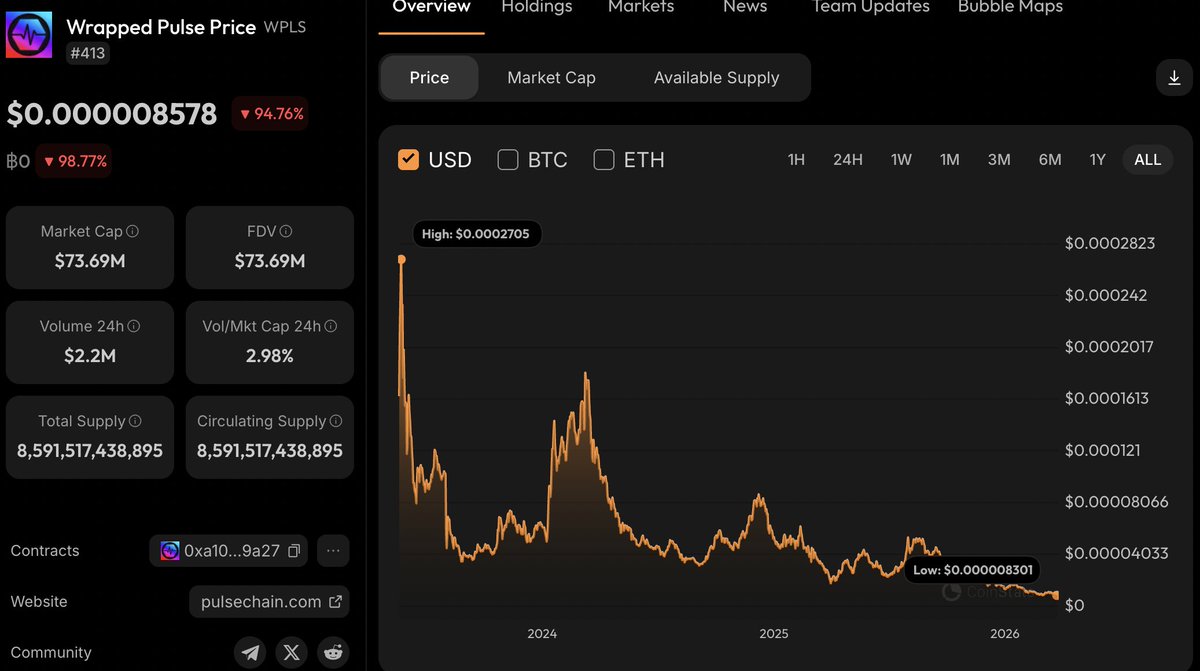
Task: Set chart range to 1M
Action: (949, 160)
